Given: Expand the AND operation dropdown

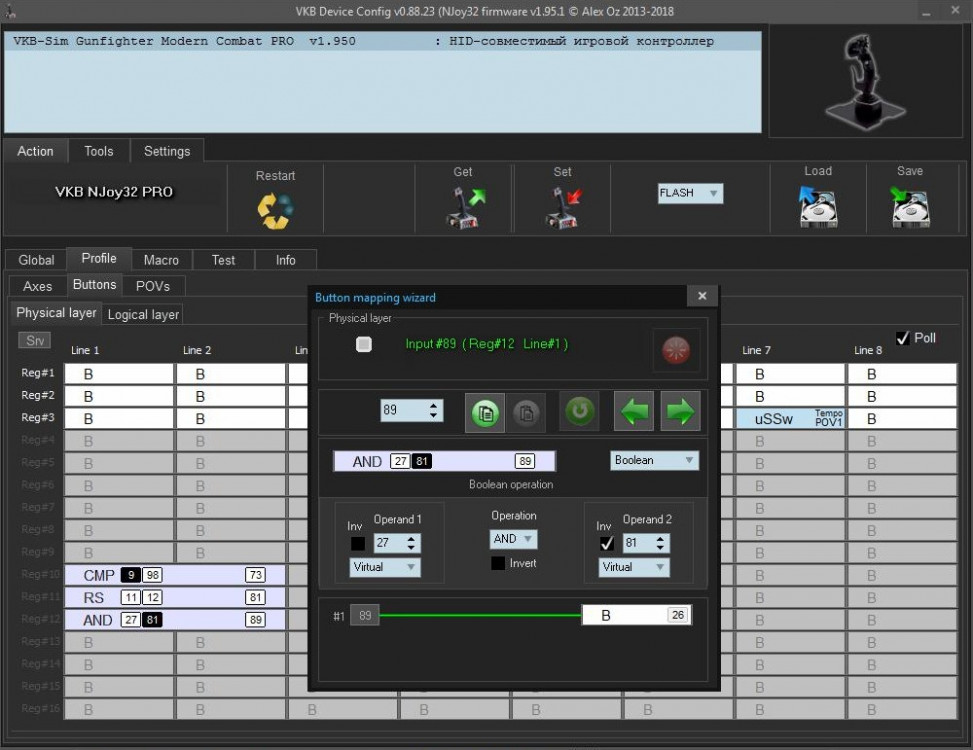Looking at the screenshot, I should point(513,539).
